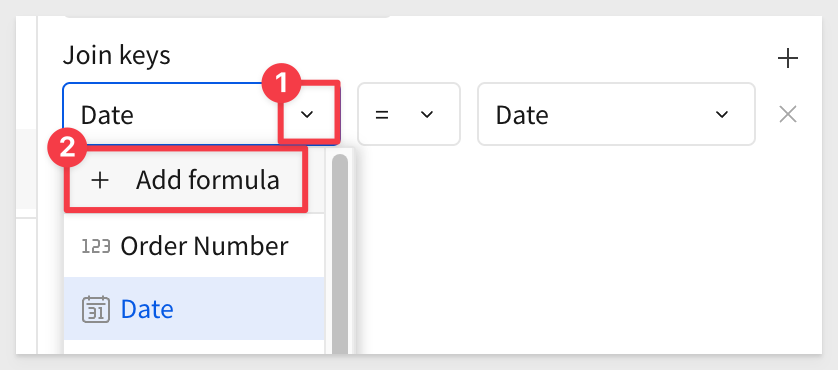838x370 pixels.
Task: Click the red badge numbered 2
Action: coord(67,149)
